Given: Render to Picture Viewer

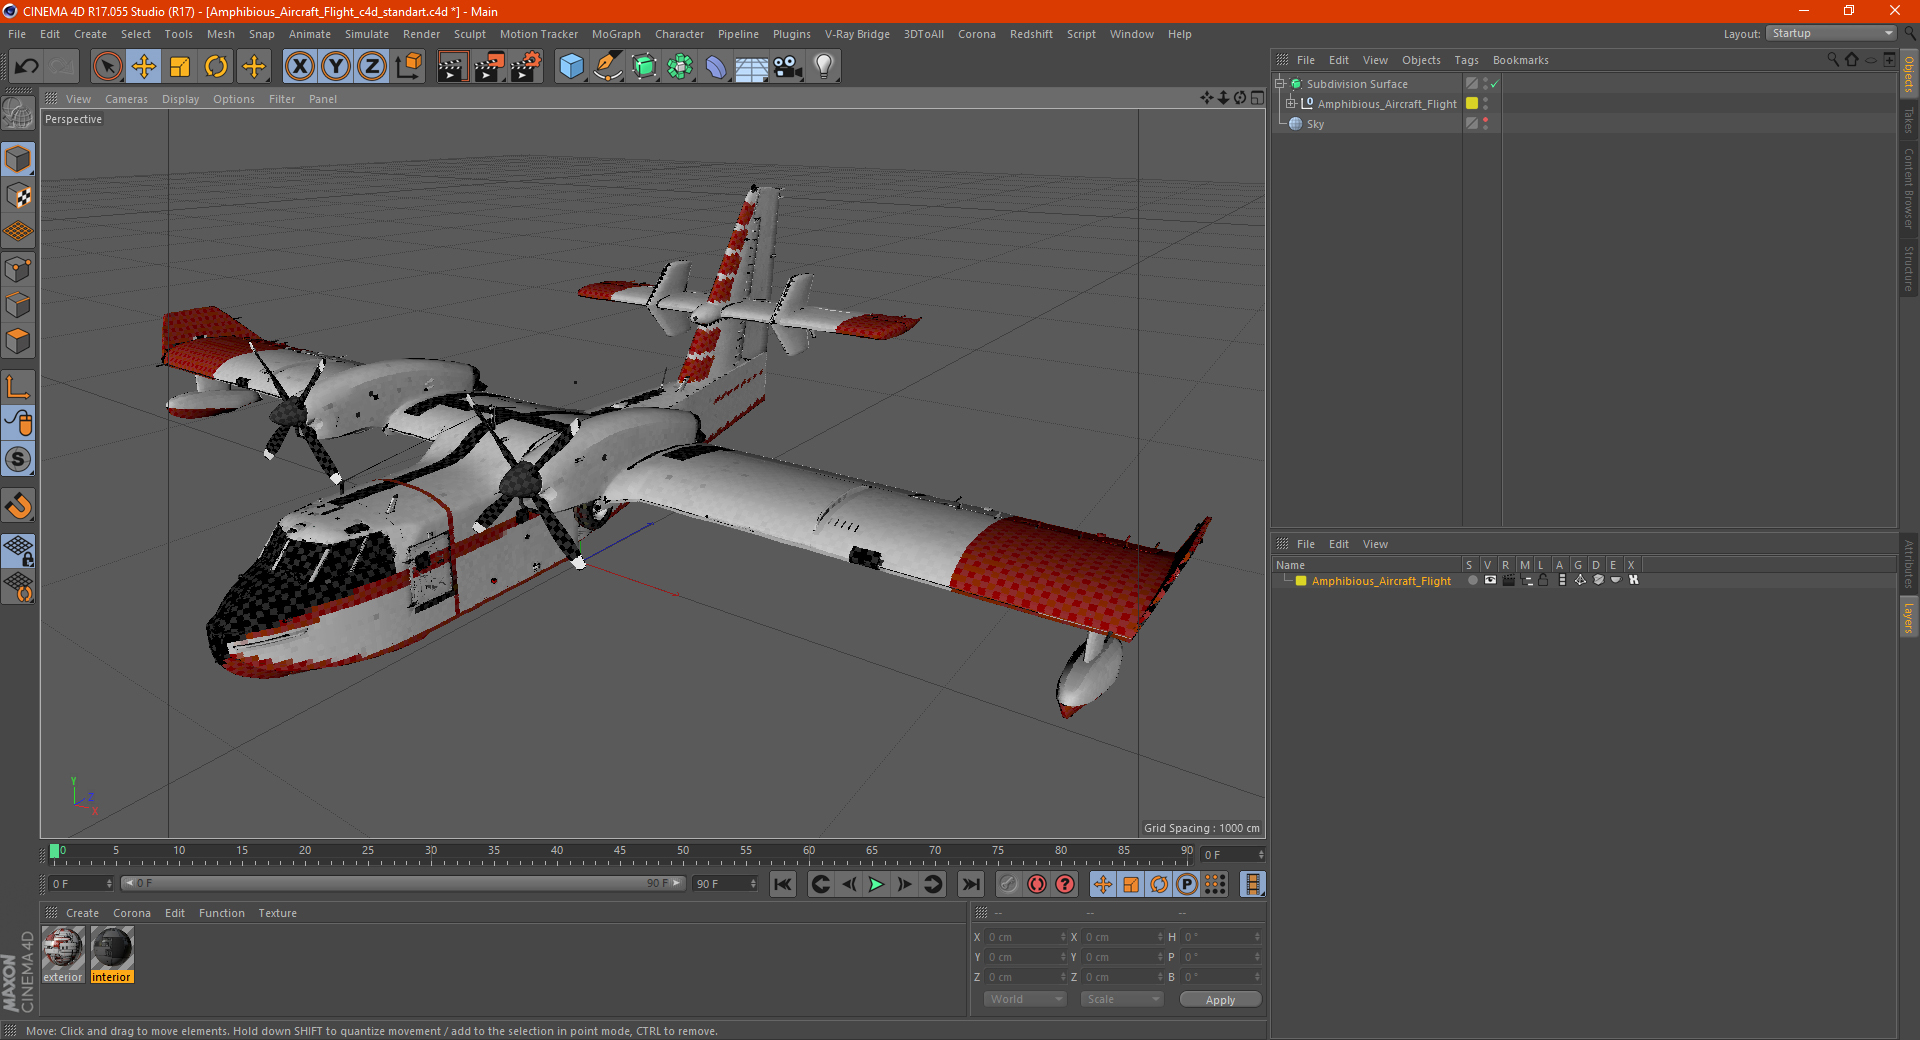Looking at the screenshot, I should coord(489,67).
